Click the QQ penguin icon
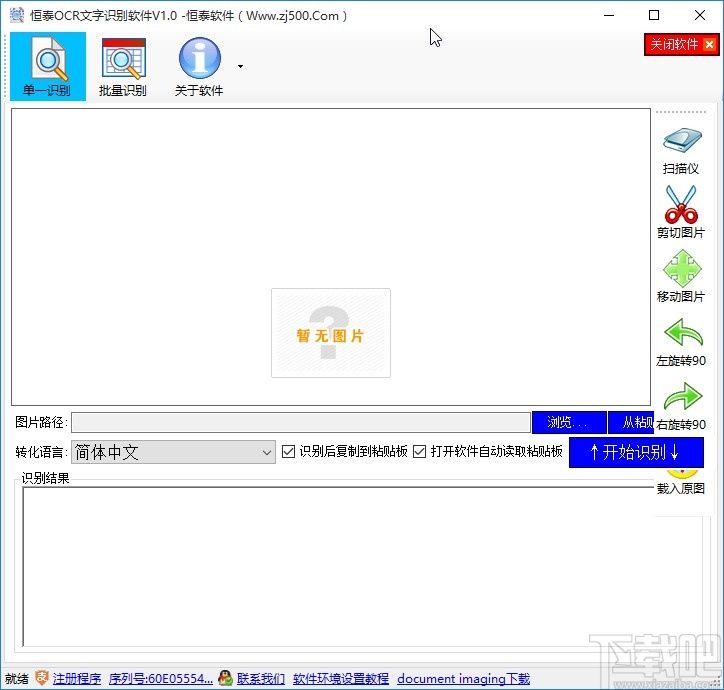The image size is (724, 690). pyautogui.click(x=225, y=678)
